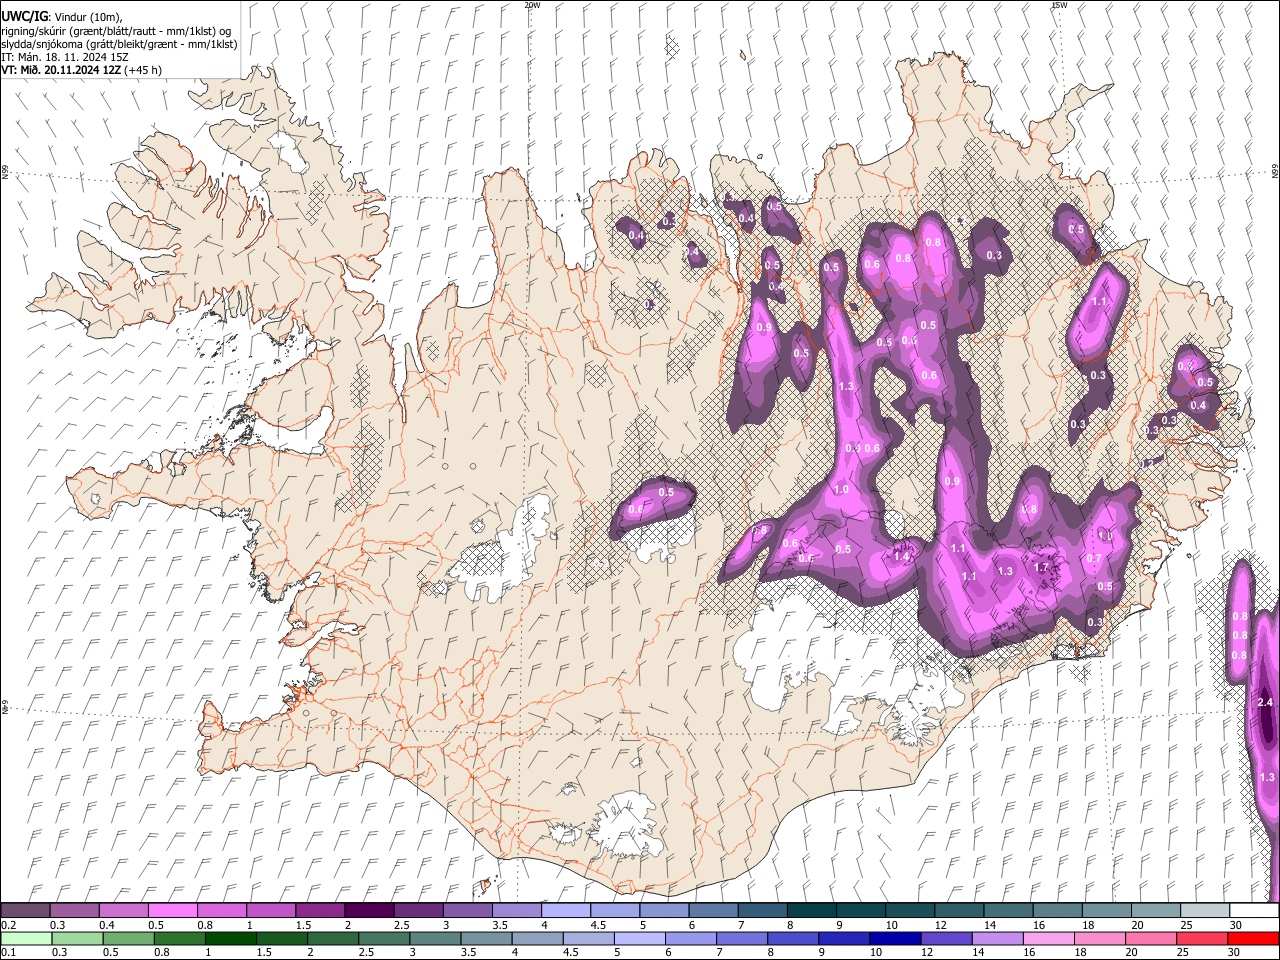Select the 25 red-pink swatch in lower legend
1280x960 pixels.
[x=1201, y=938]
